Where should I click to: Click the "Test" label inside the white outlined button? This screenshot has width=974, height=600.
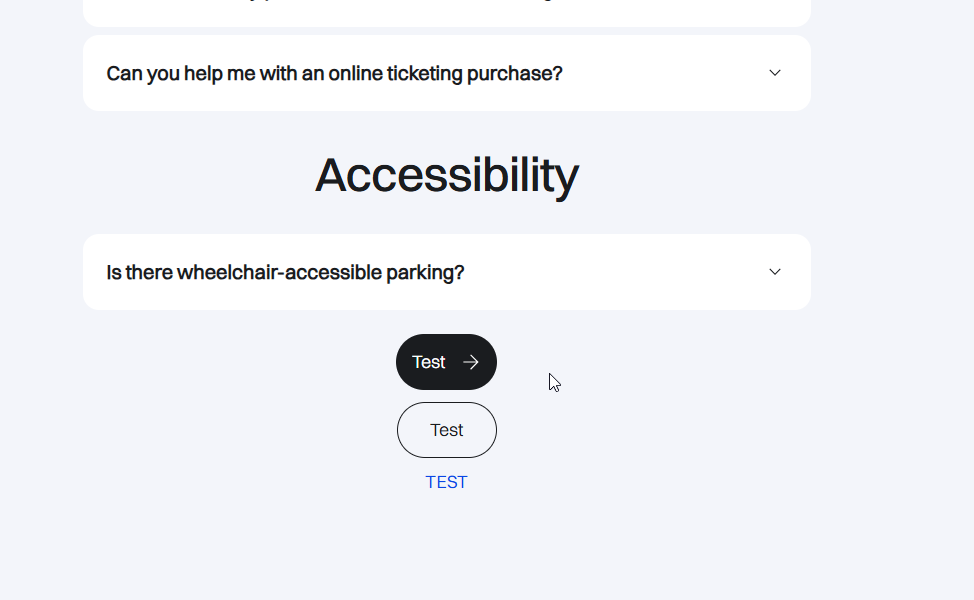coord(446,430)
